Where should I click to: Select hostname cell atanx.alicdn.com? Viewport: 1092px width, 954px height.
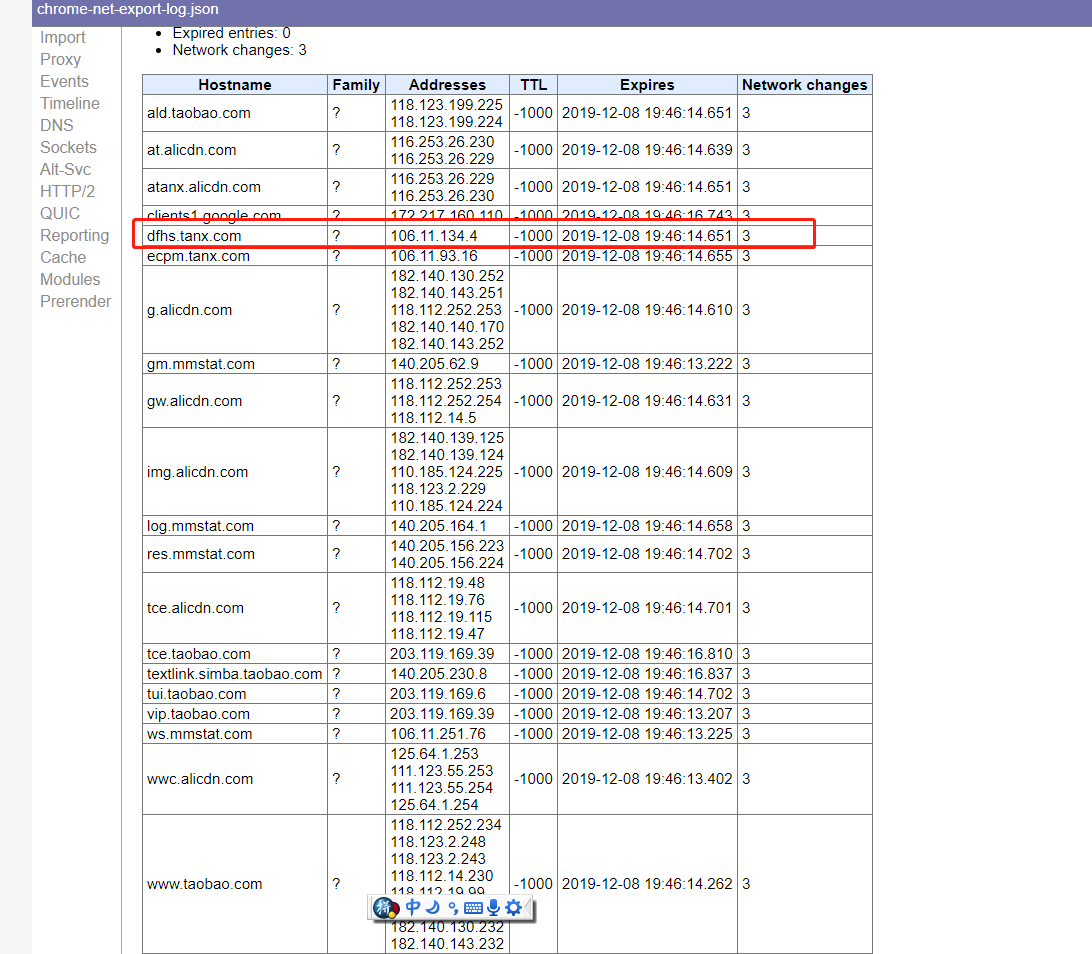(x=235, y=187)
